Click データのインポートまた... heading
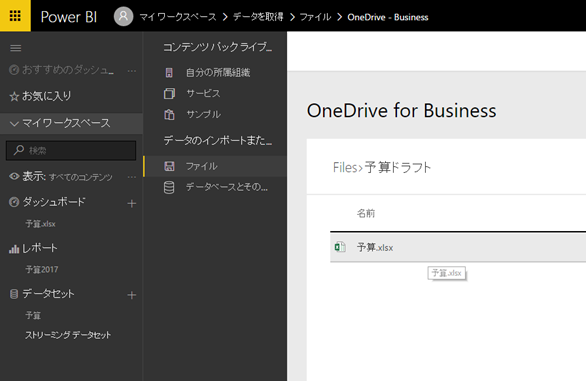The width and height of the screenshot is (586, 381). 218,141
